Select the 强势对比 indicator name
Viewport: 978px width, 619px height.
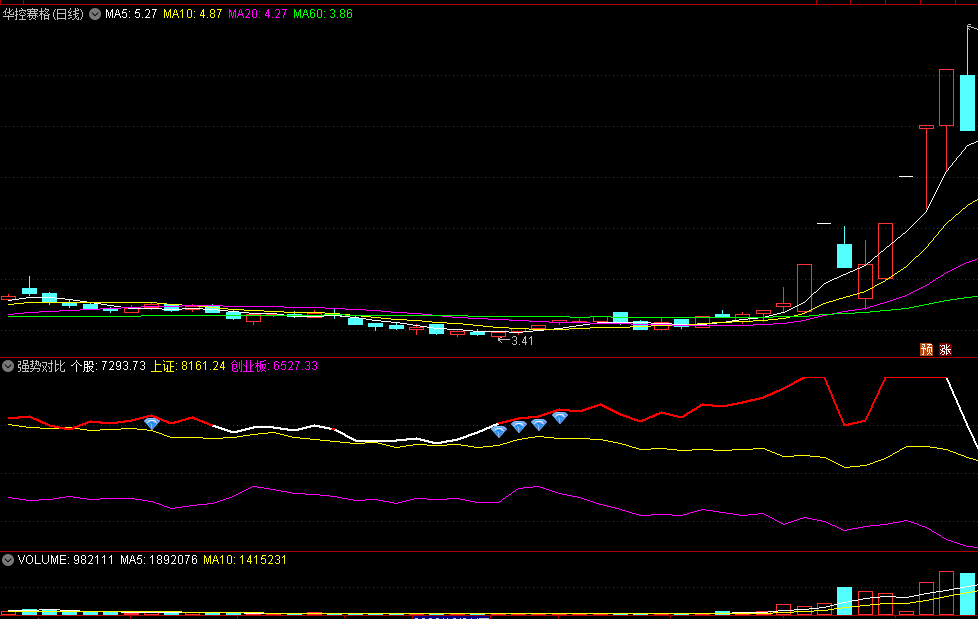tap(41, 366)
